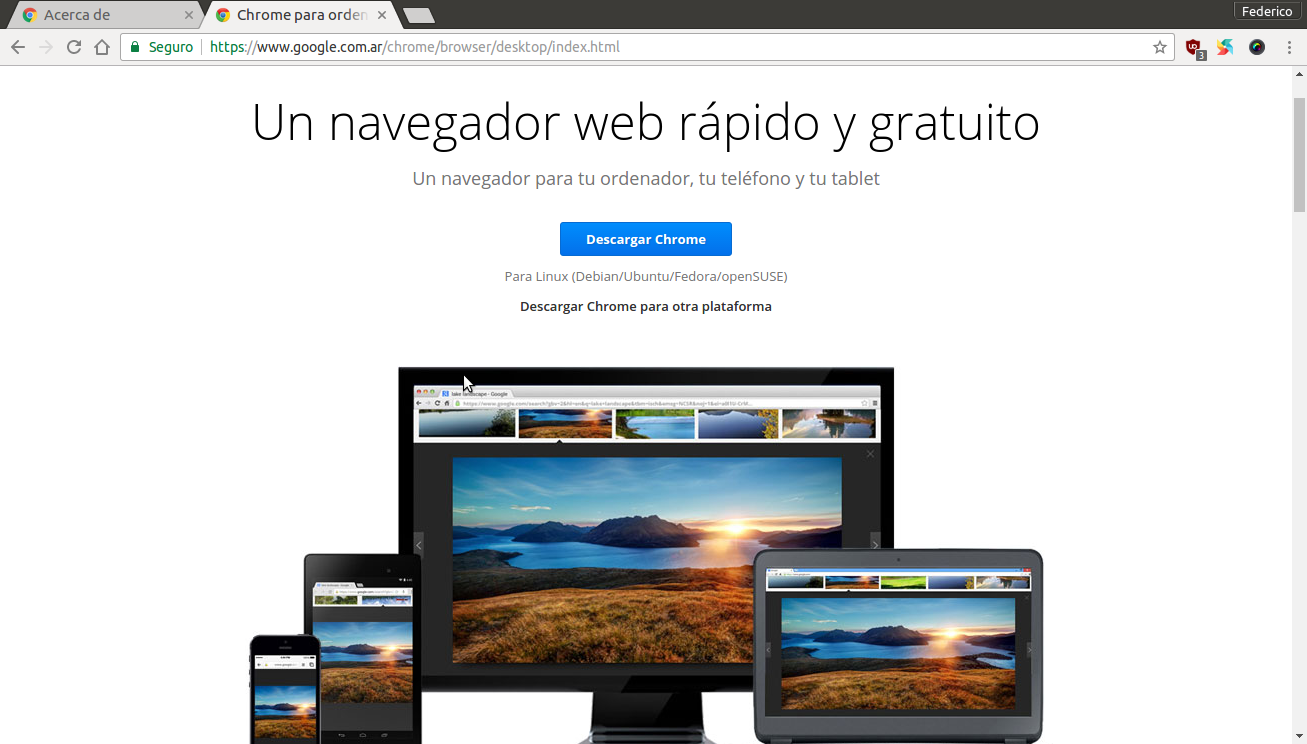Open the home page icon
1307x744 pixels.
click(101, 47)
